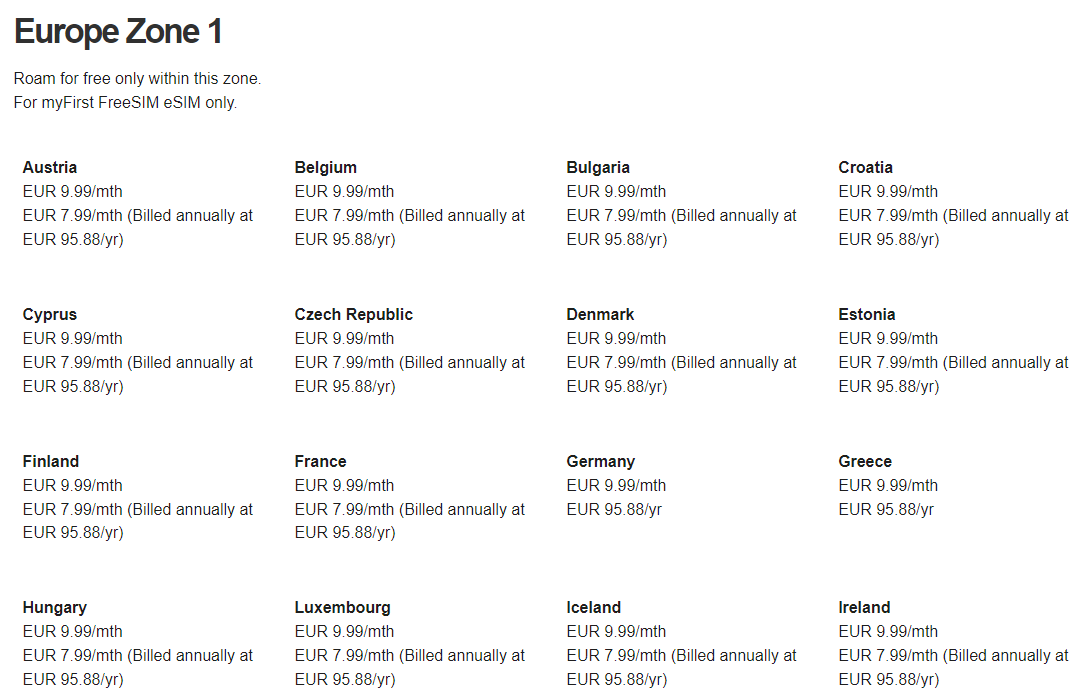The width and height of the screenshot is (1083, 698).
Task: Select the Greece country label
Action: pos(865,461)
